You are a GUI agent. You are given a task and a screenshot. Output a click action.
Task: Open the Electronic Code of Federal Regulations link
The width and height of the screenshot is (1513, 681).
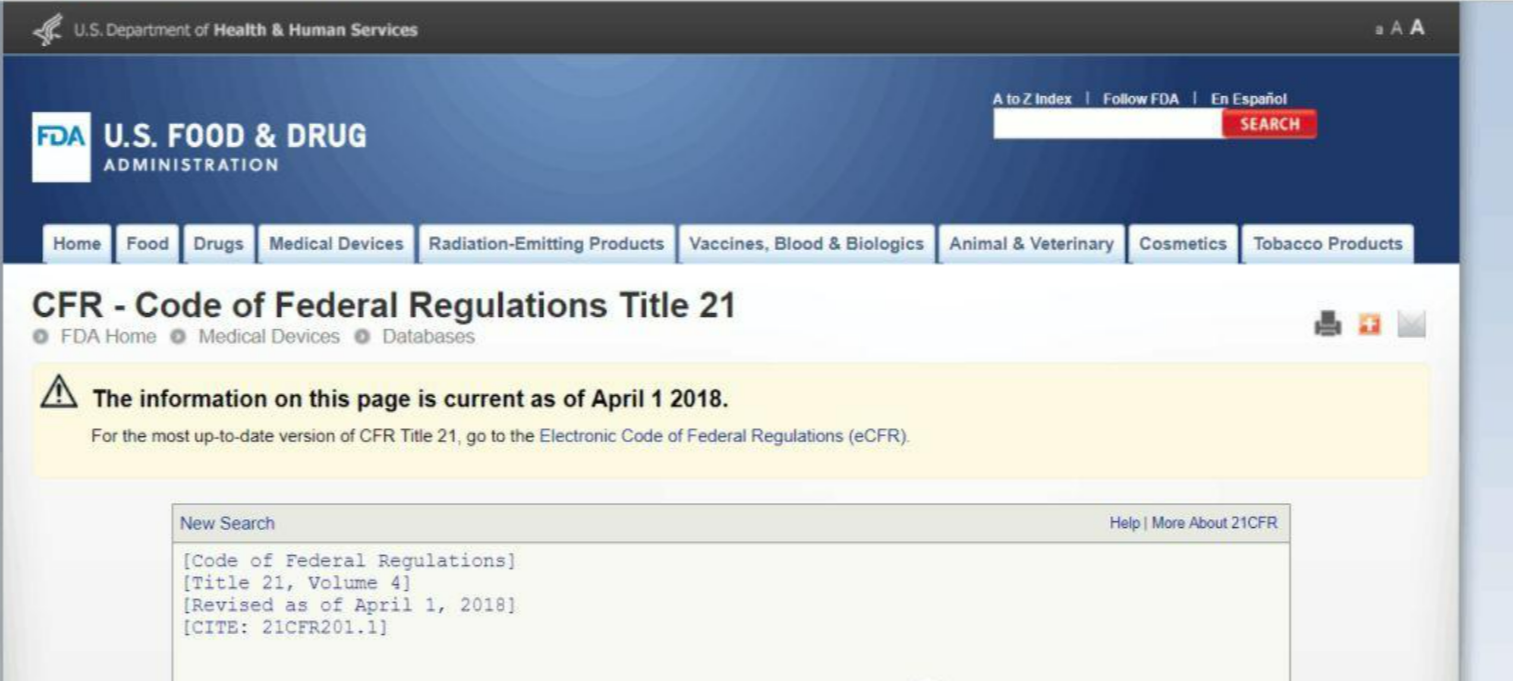(724, 436)
